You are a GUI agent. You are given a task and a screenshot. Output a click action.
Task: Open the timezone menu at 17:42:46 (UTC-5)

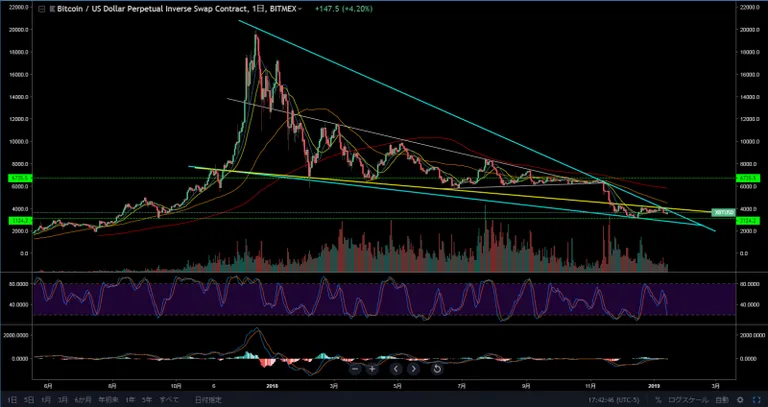[612, 400]
